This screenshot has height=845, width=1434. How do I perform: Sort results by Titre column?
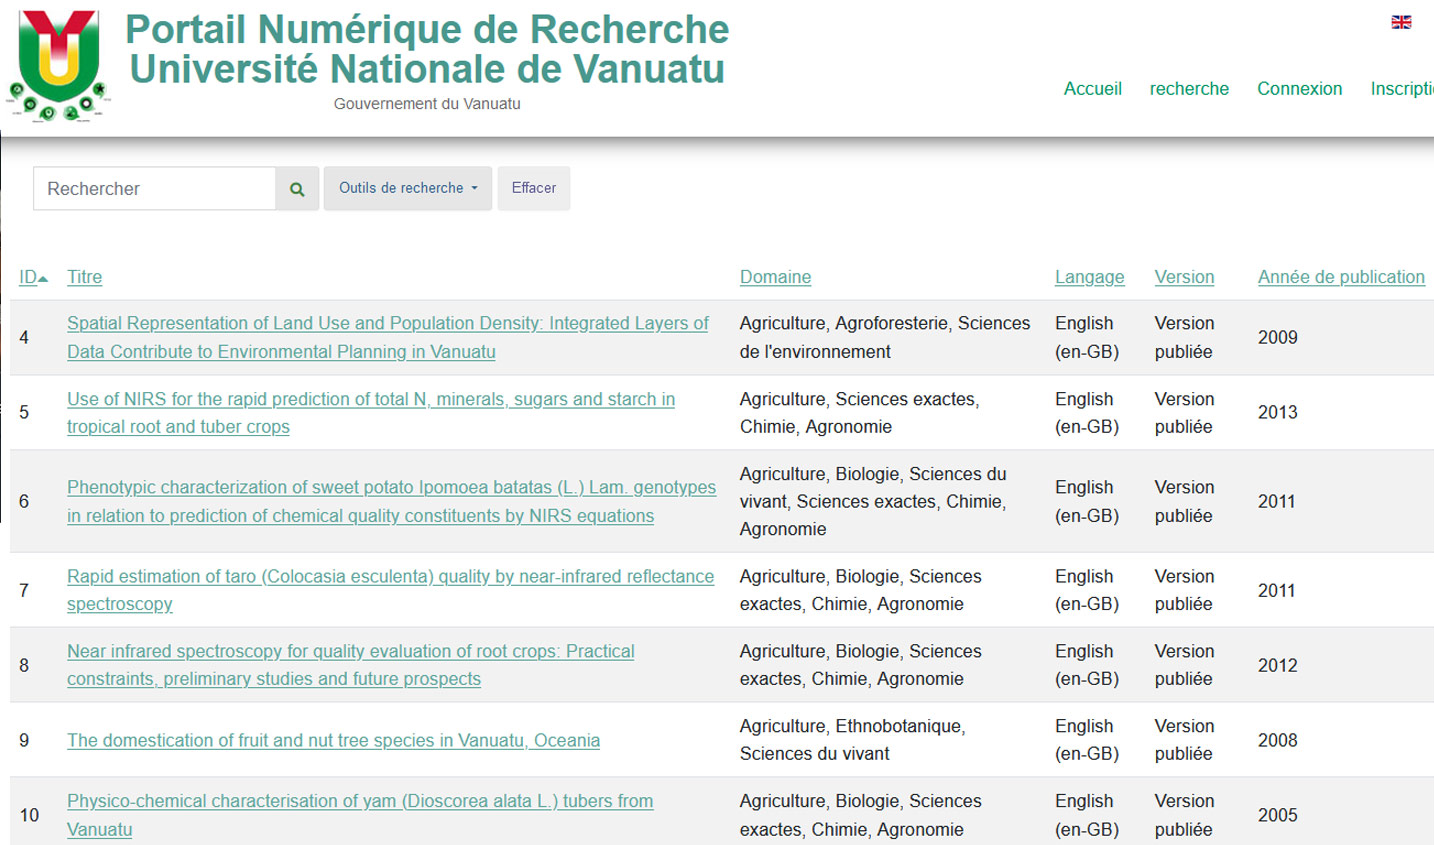84,277
